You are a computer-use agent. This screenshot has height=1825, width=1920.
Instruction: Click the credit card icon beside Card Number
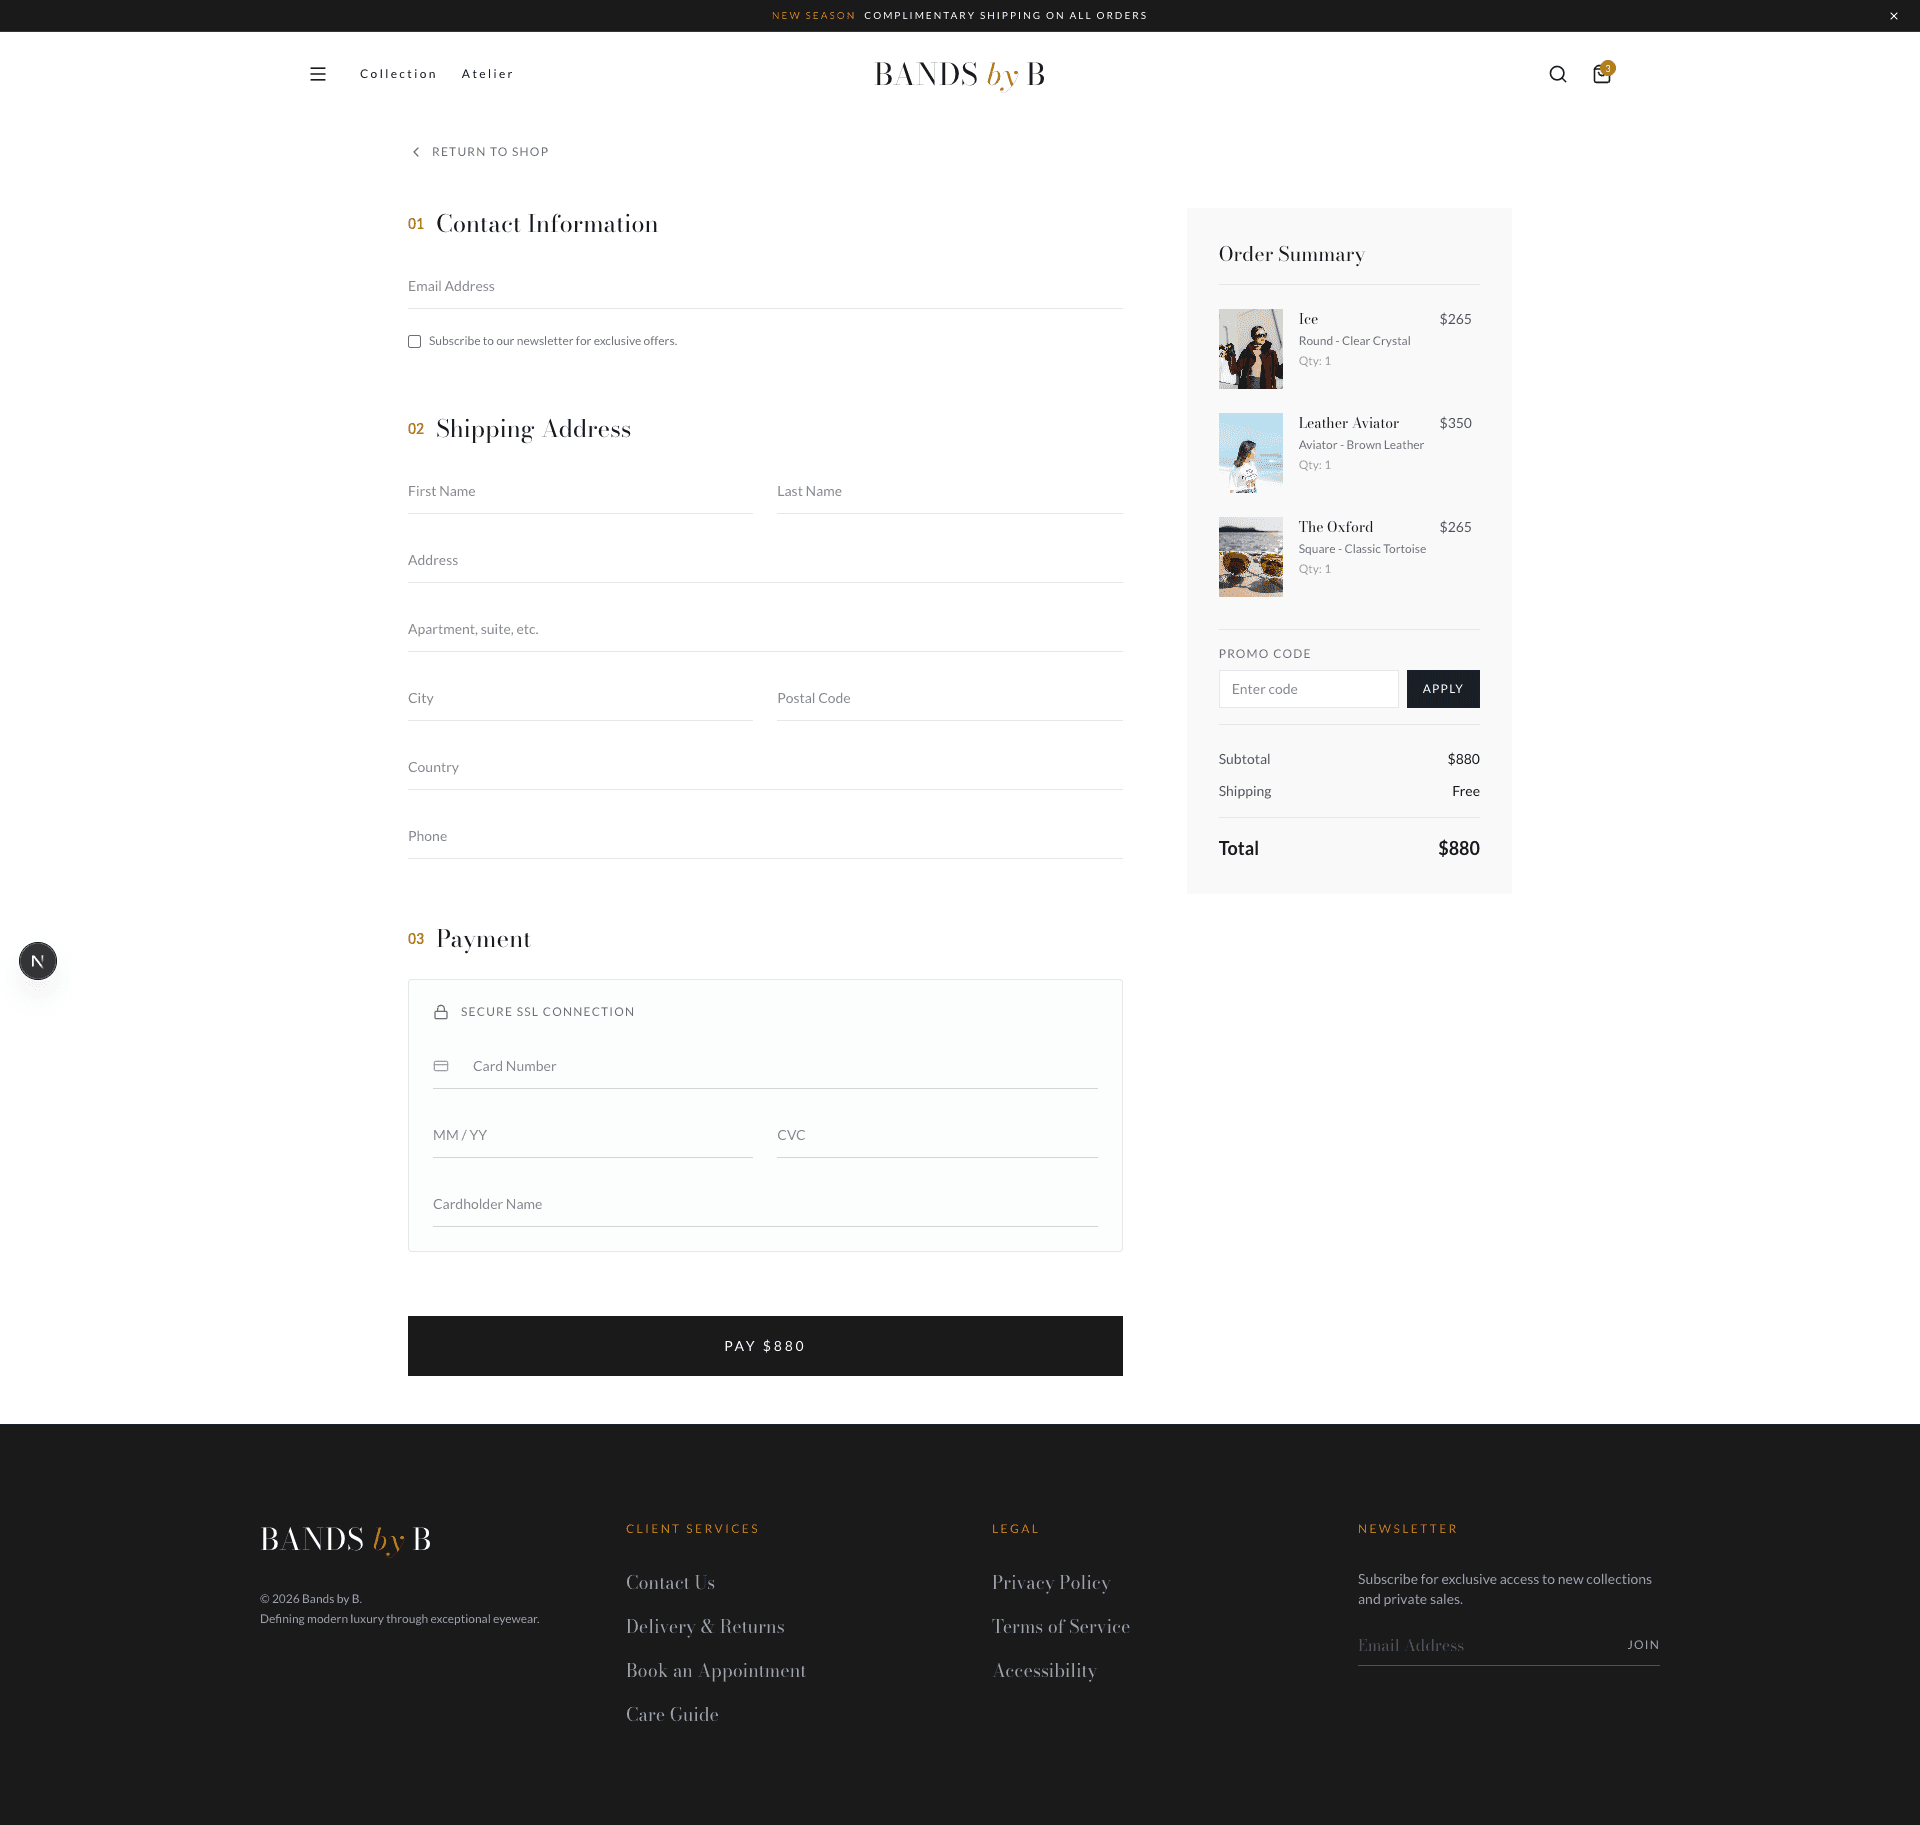tap(441, 1065)
